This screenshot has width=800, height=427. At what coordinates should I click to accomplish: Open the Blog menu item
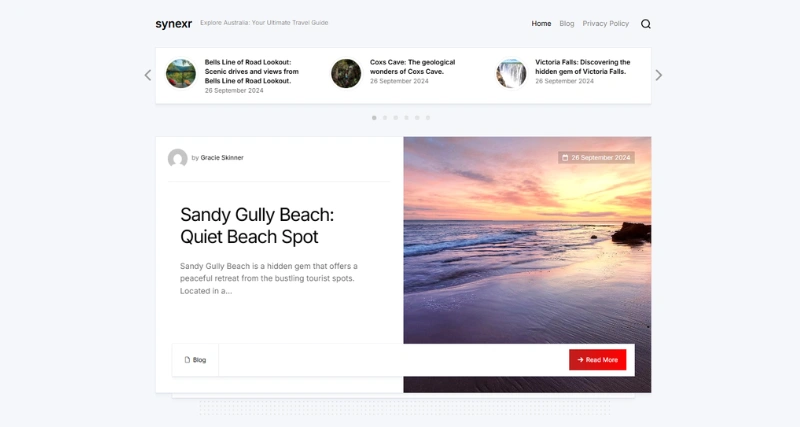(566, 23)
